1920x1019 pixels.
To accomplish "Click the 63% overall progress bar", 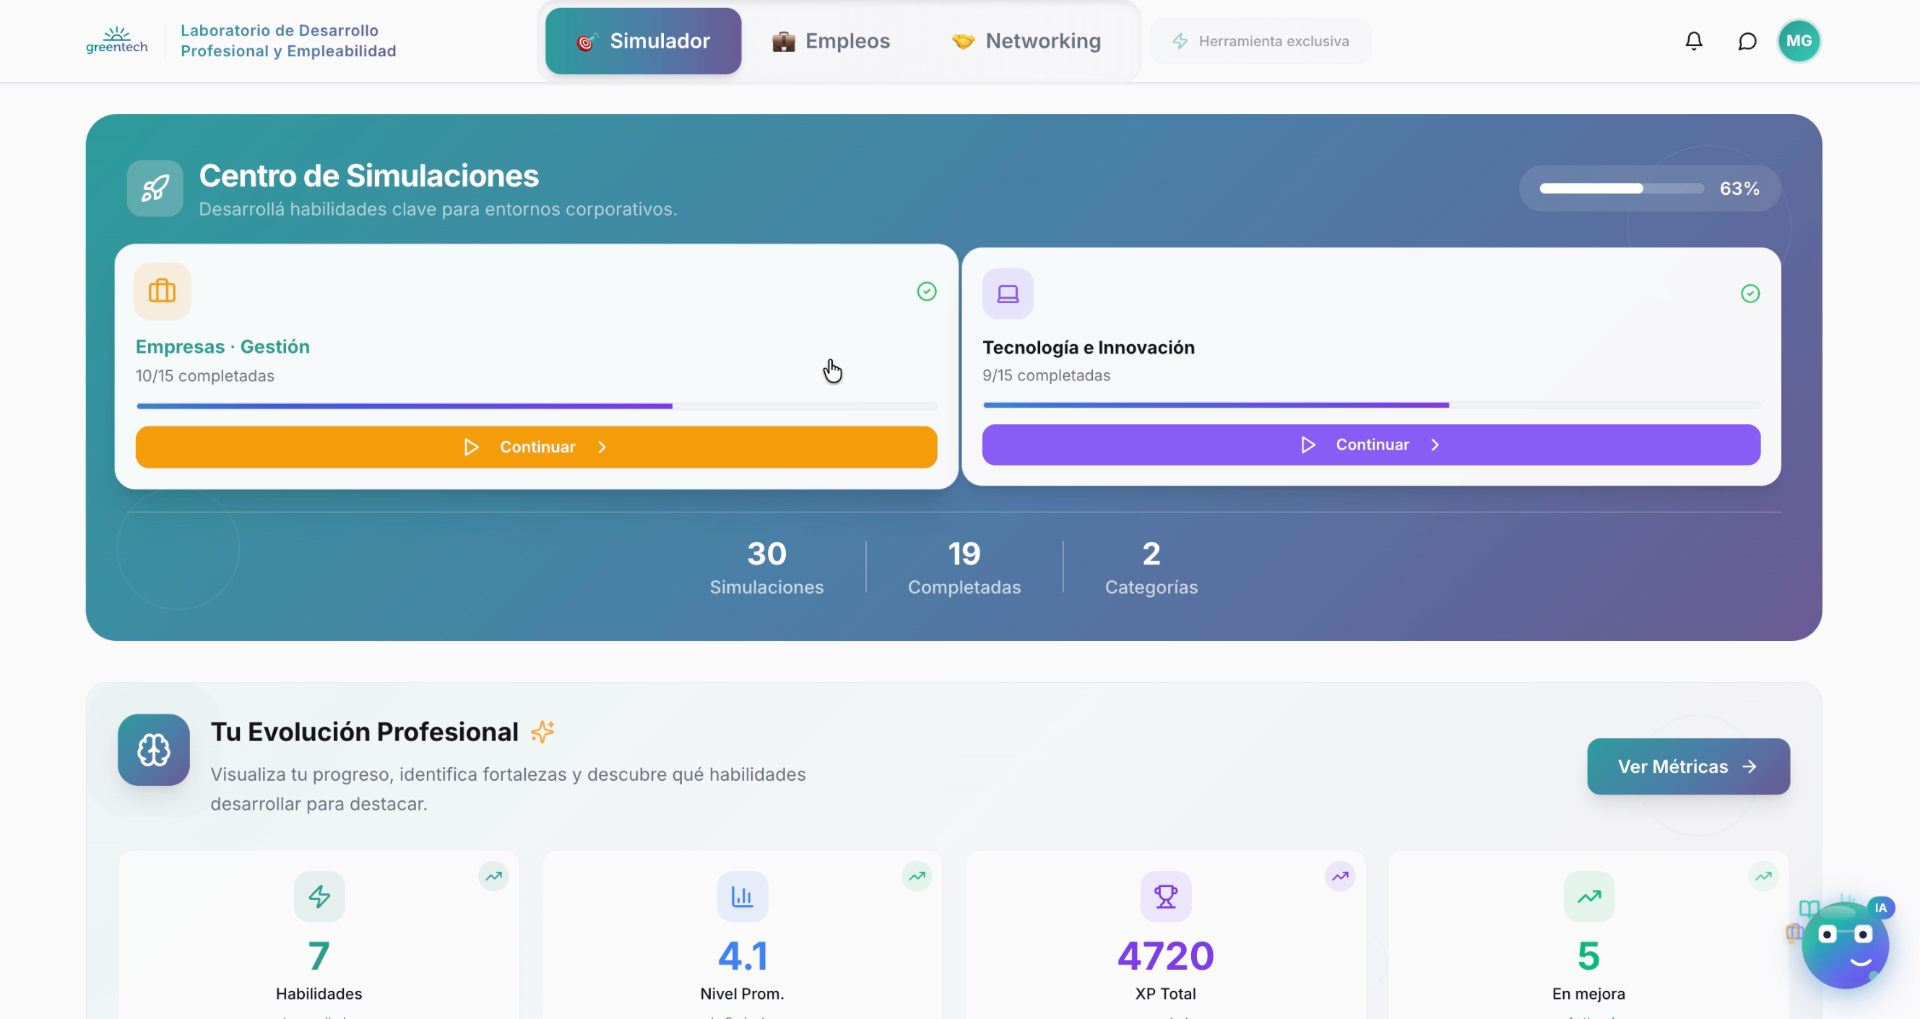I will click(1622, 188).
